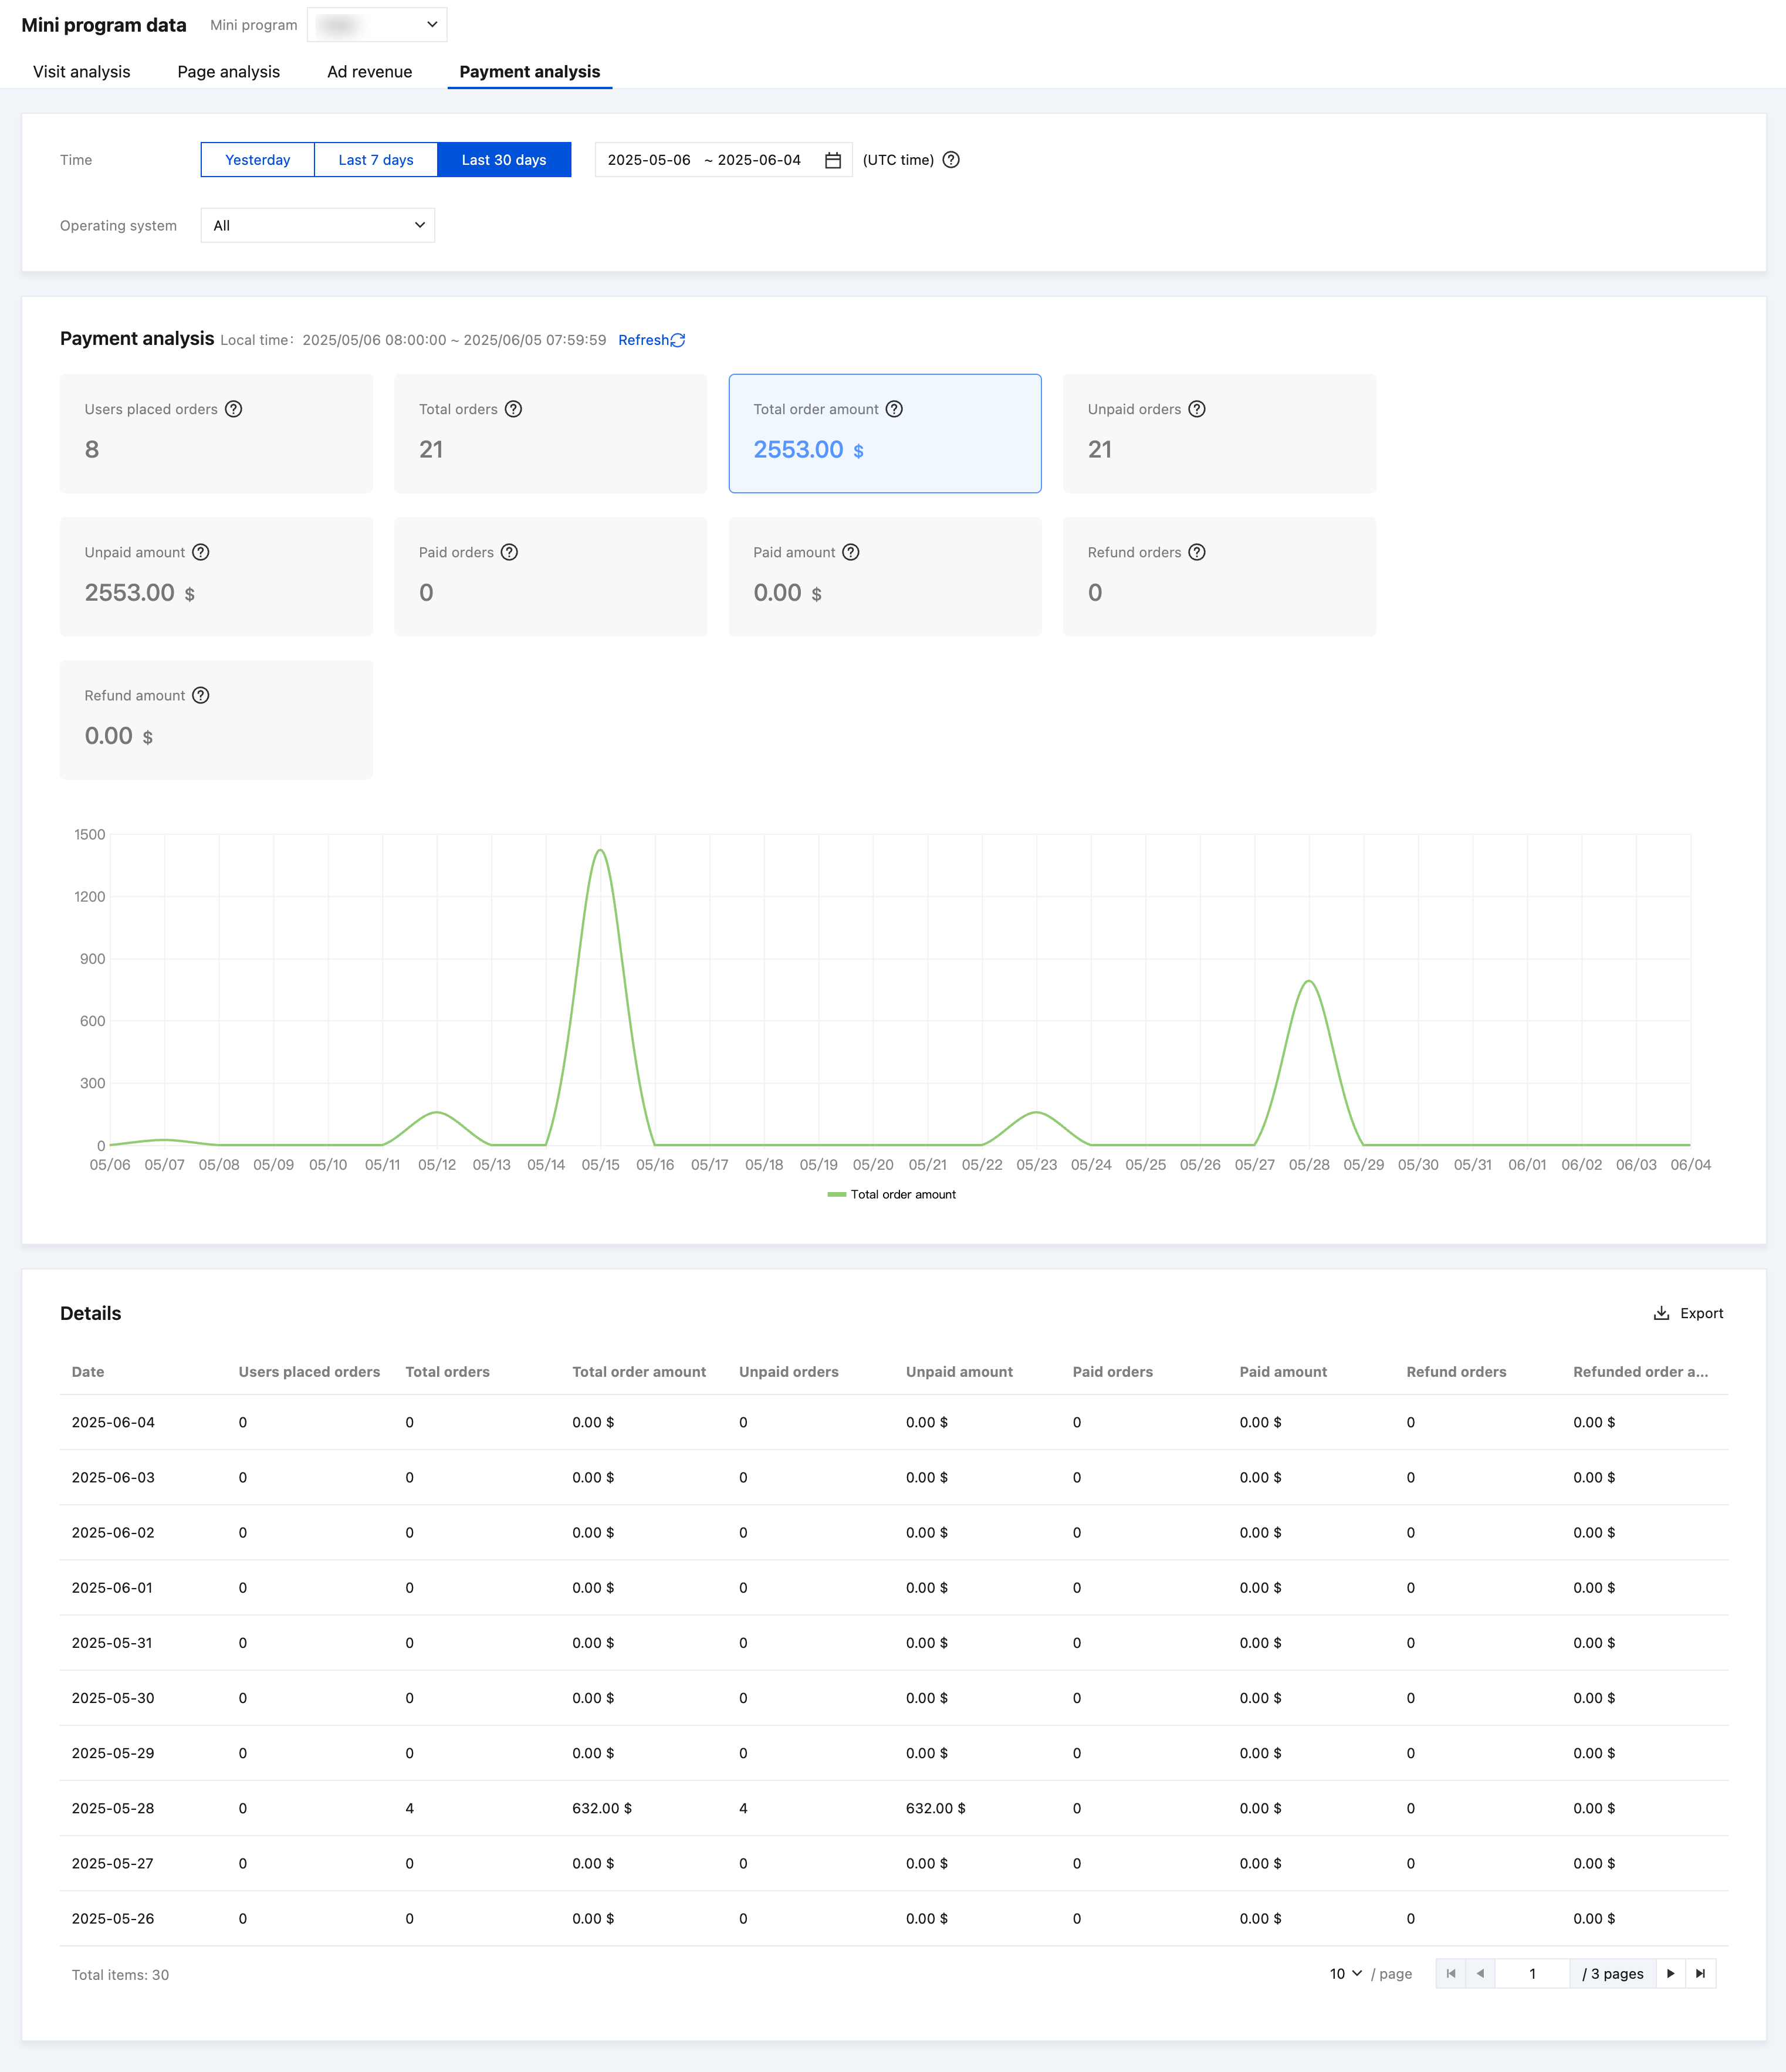Viewport: 1786px width, 2072px height.
Task: Click help icon beside Users placed orders
Action: pyautogui.click(x=233, y=409)
